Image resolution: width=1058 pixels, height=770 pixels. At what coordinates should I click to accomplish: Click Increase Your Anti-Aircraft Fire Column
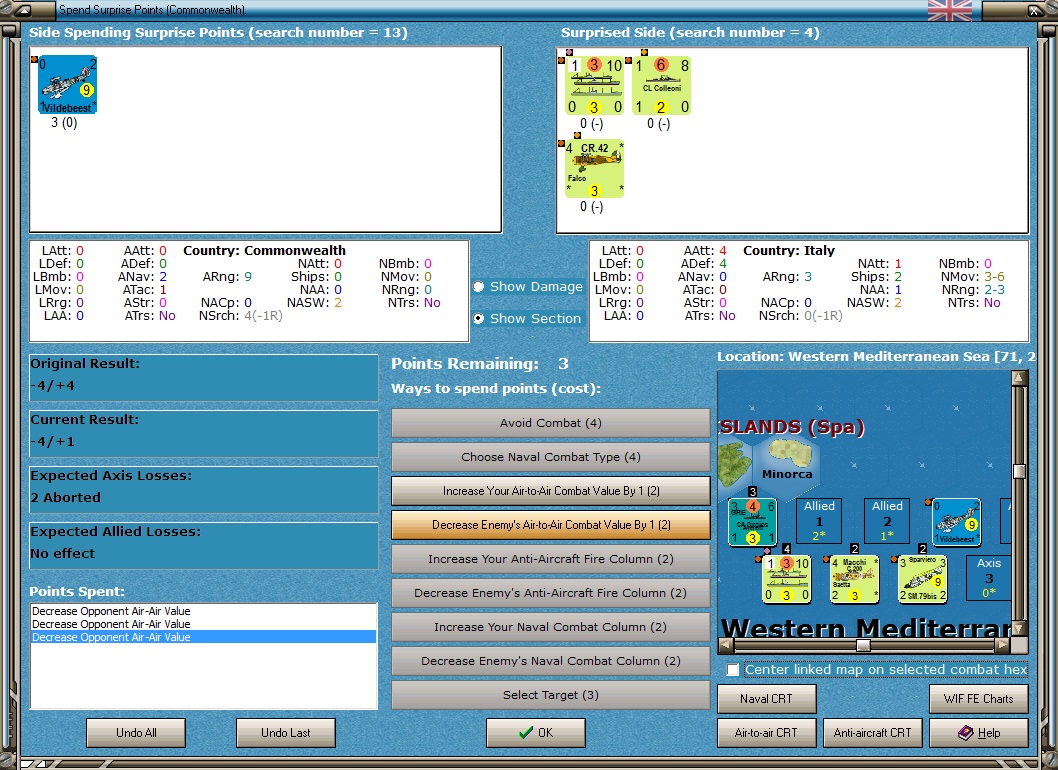click(x=551, y=559)
